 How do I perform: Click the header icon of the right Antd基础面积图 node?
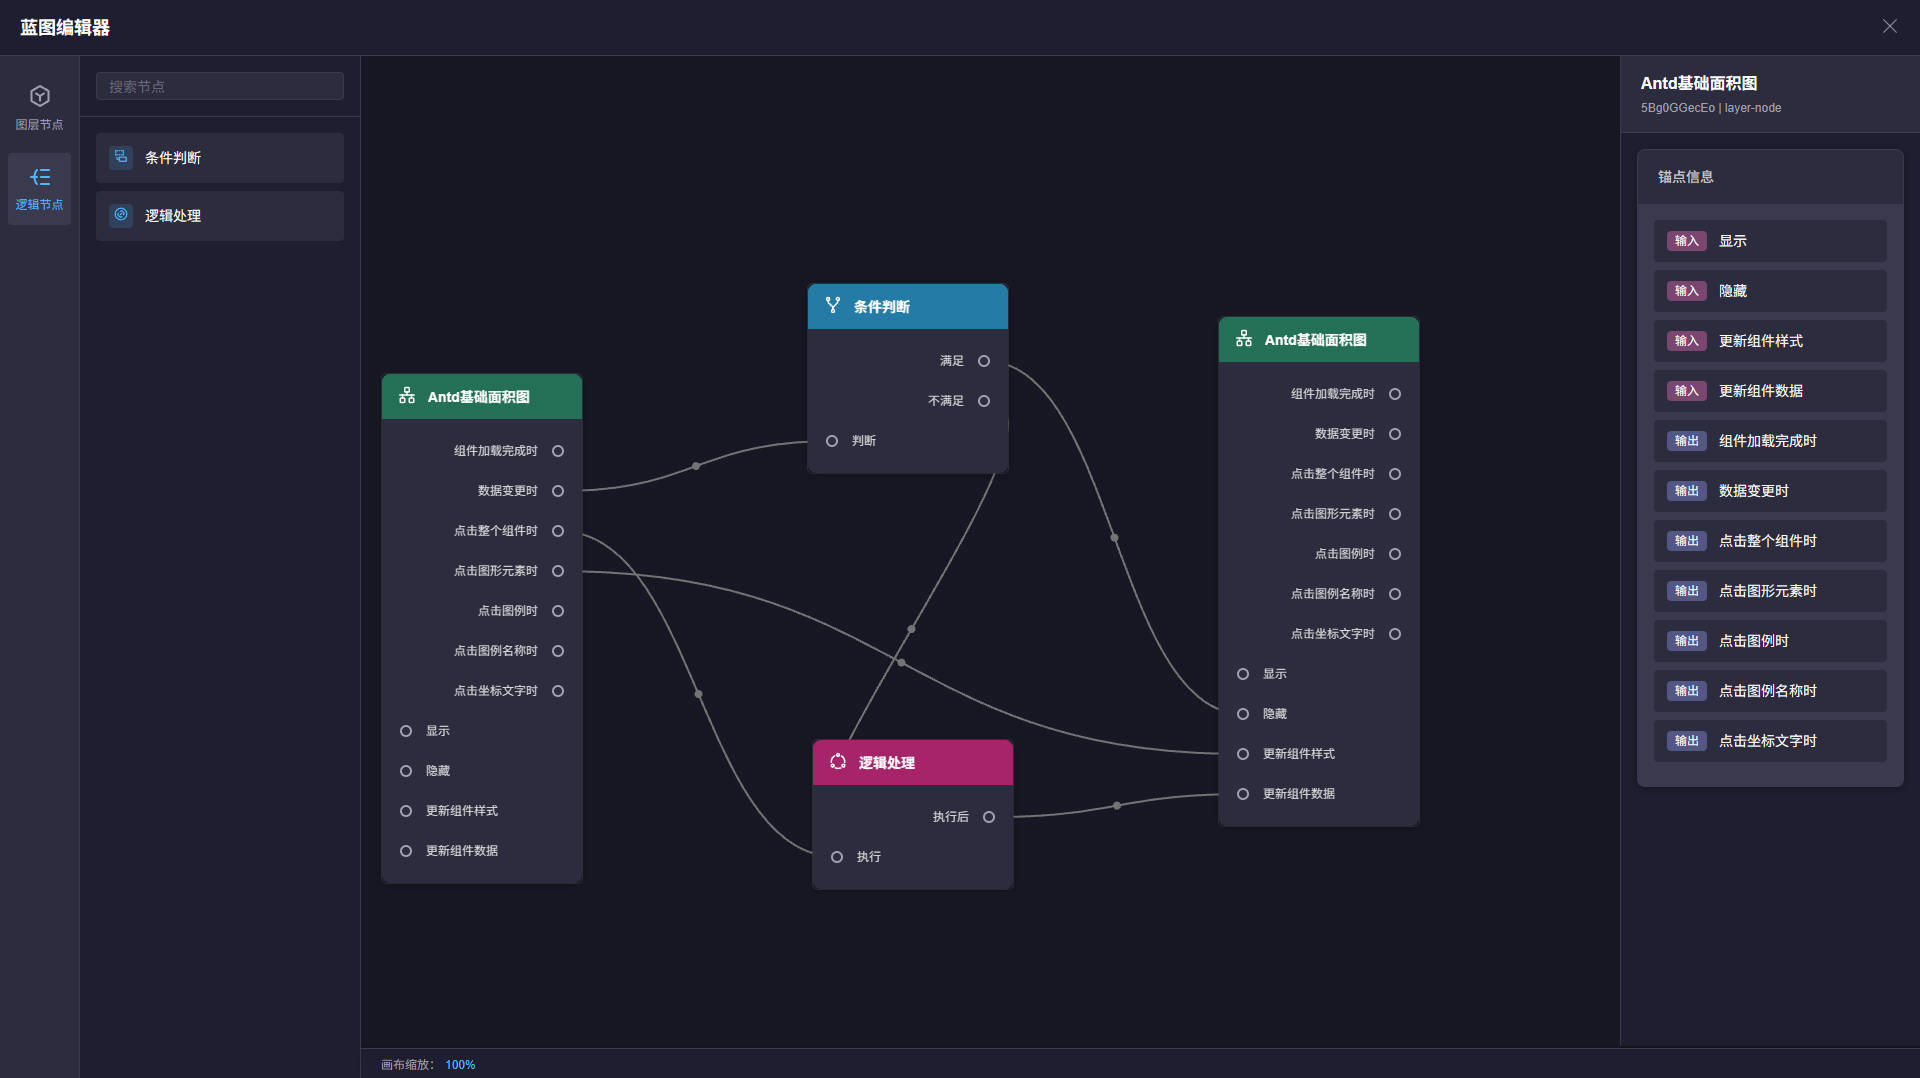point(1244,339)
